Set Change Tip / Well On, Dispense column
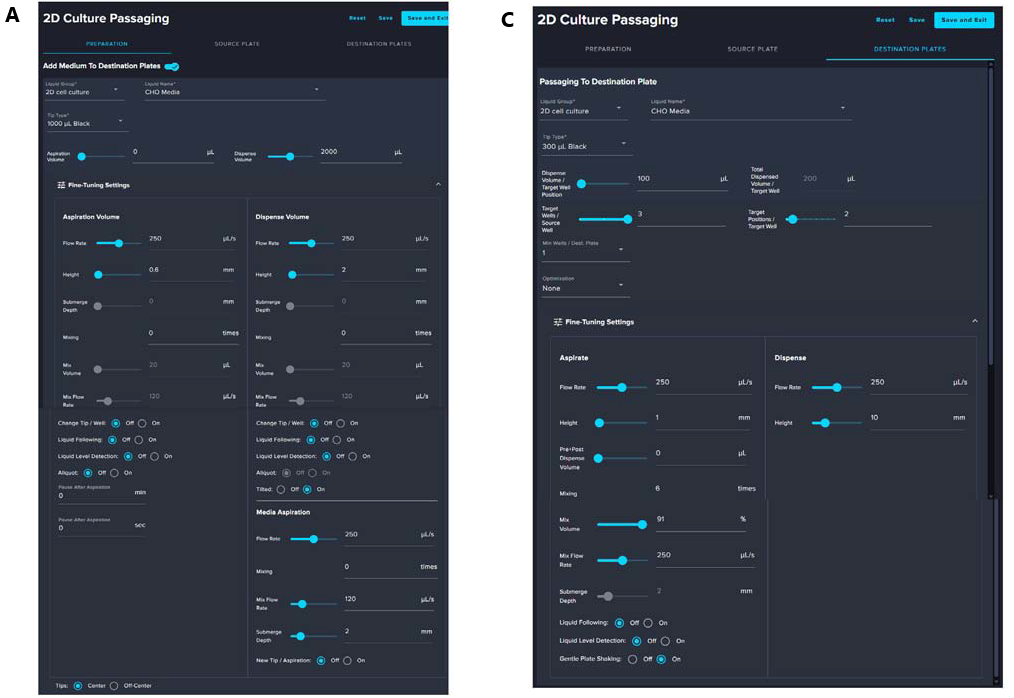This screenshot has width=1014, height=698. coord(340,423)
